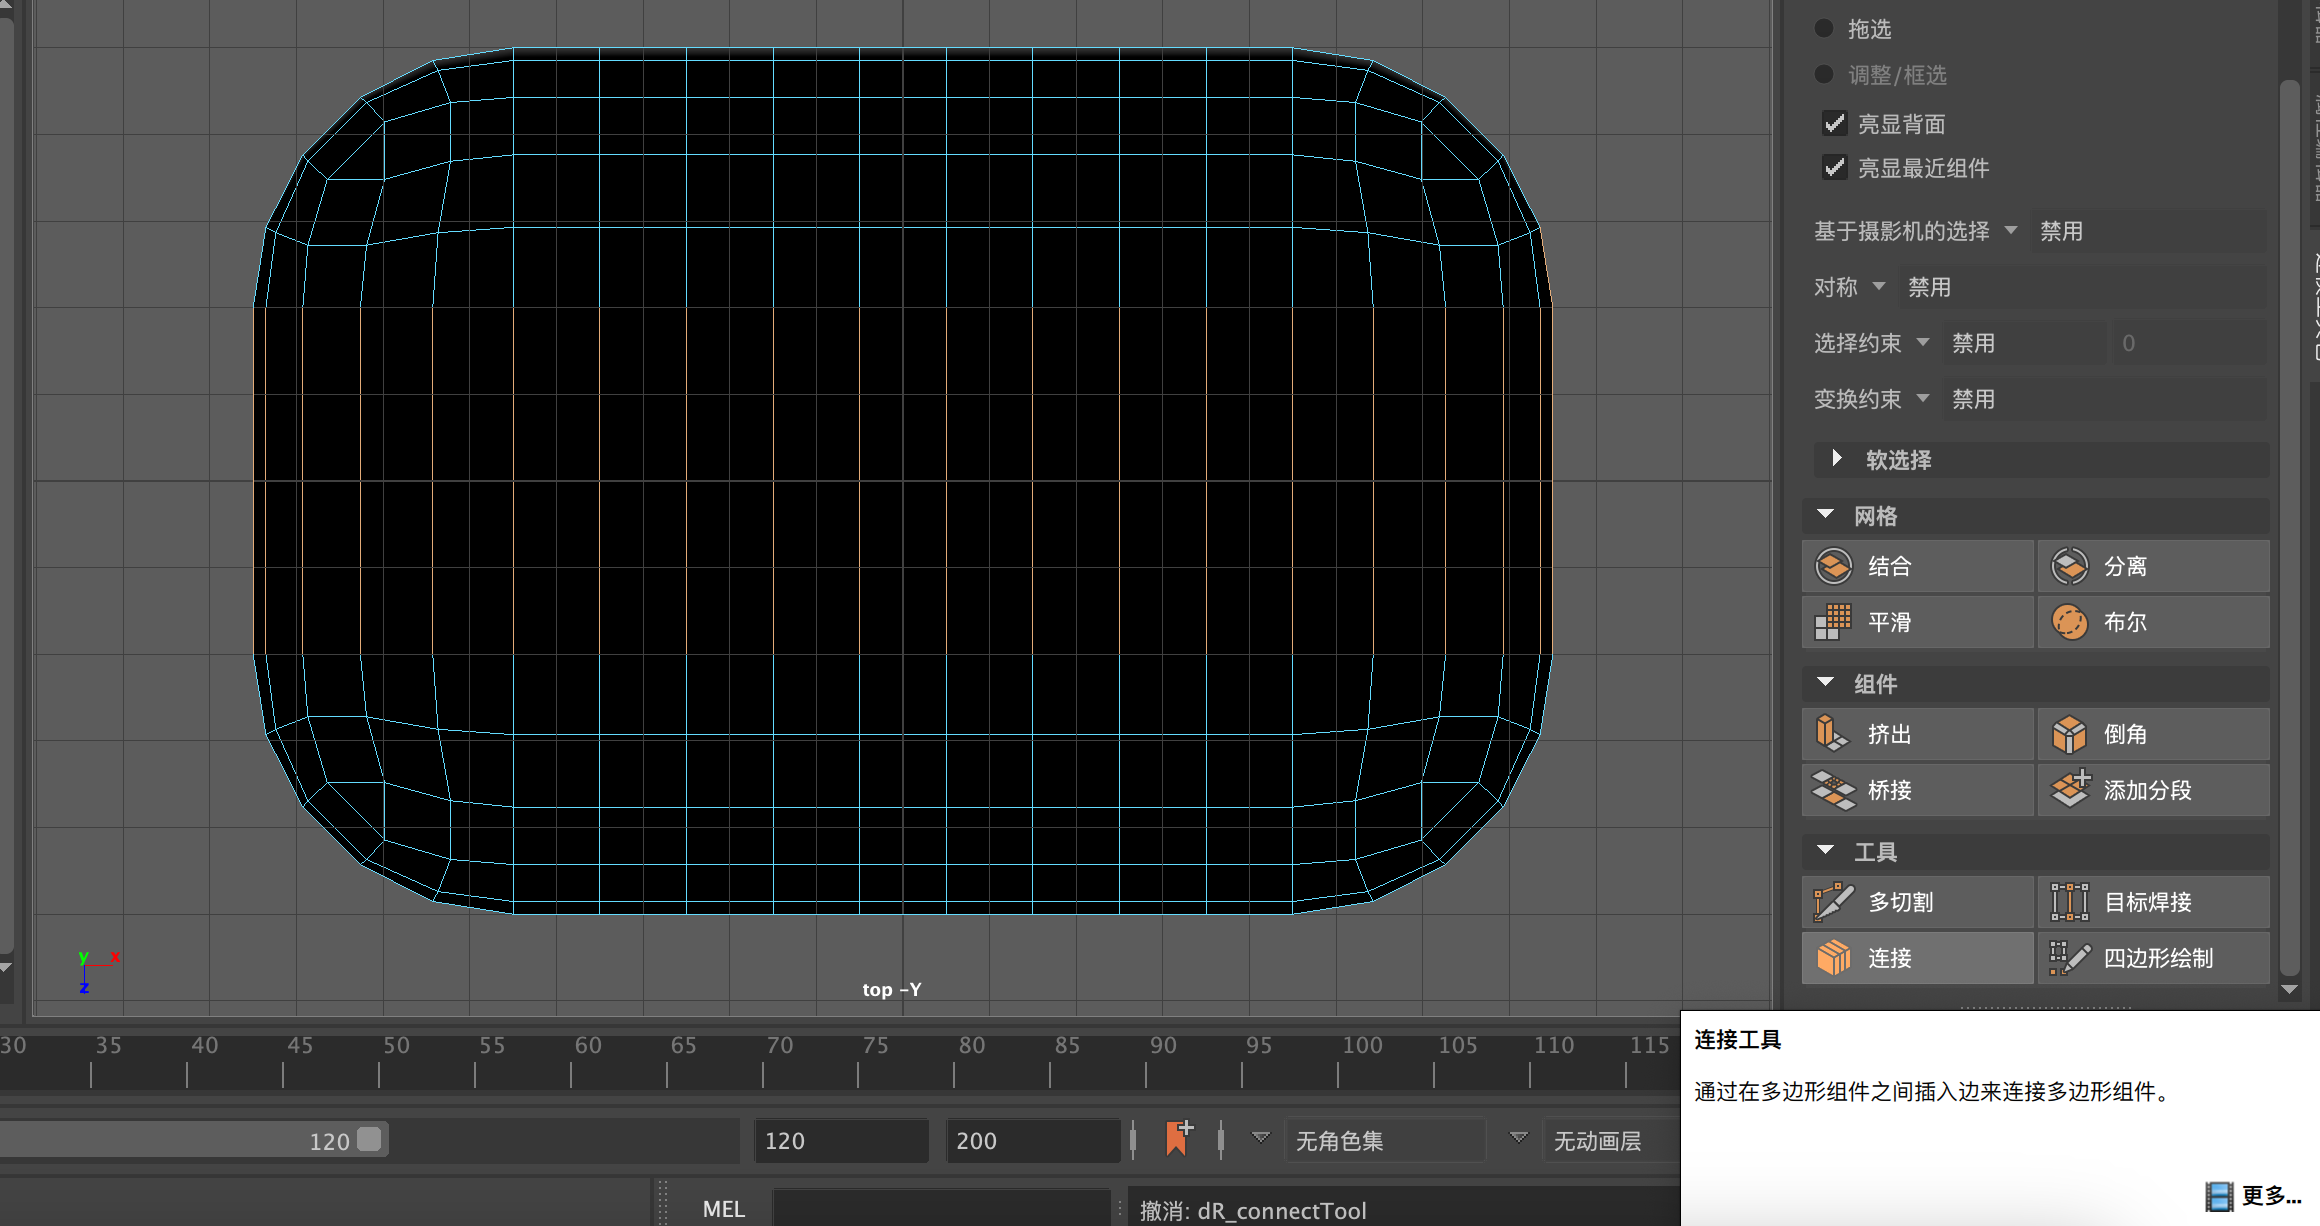The width and height of the screenshot is (2320, 1226).
Task: Toggle the 亮显最近组件 checkbox
Action: click(x=1834, y=168)
